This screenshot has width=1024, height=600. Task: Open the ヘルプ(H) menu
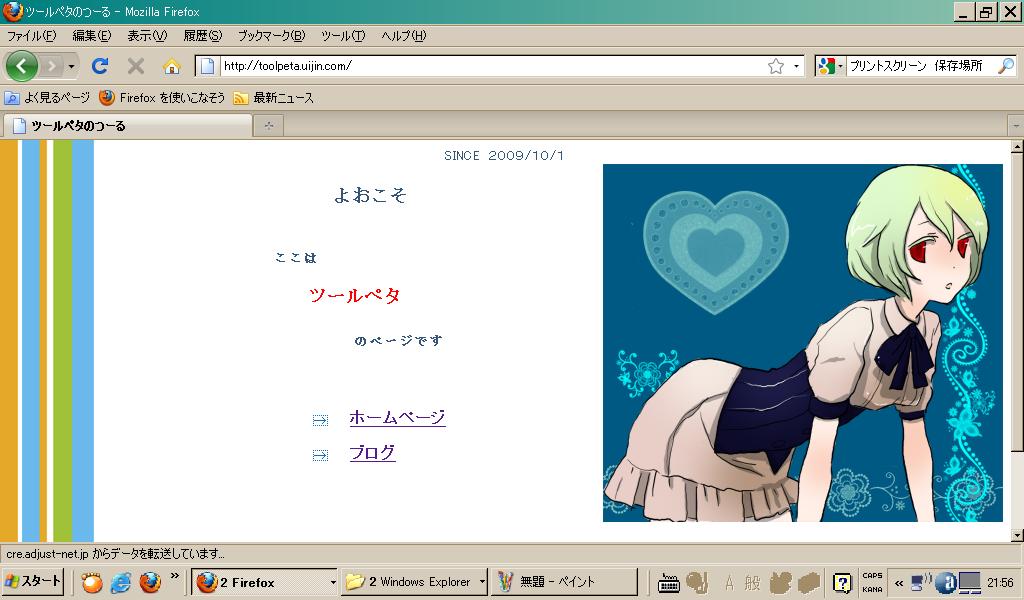[404, 36]
